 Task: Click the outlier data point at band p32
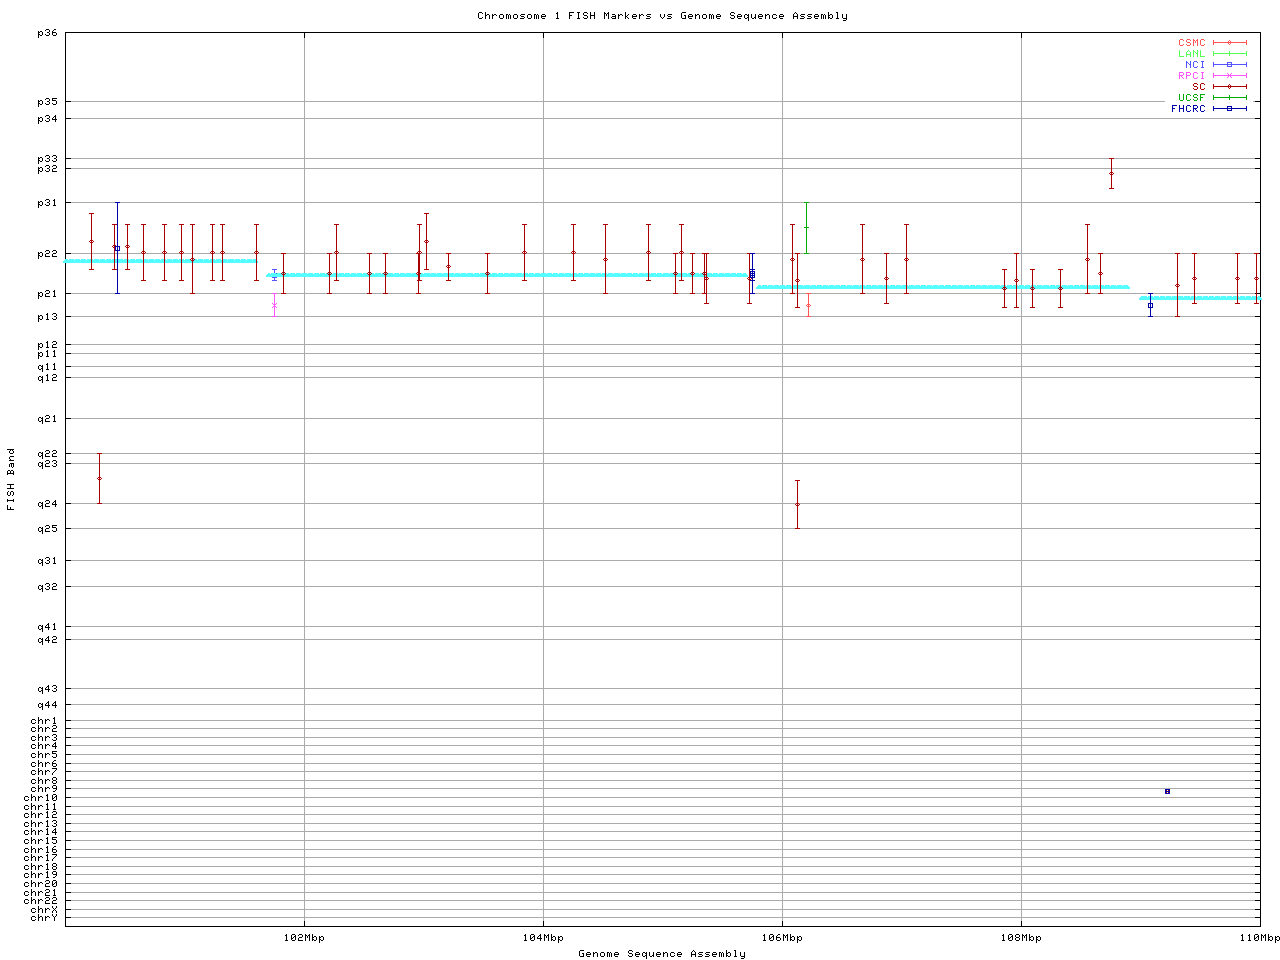tap(1111, 173)
